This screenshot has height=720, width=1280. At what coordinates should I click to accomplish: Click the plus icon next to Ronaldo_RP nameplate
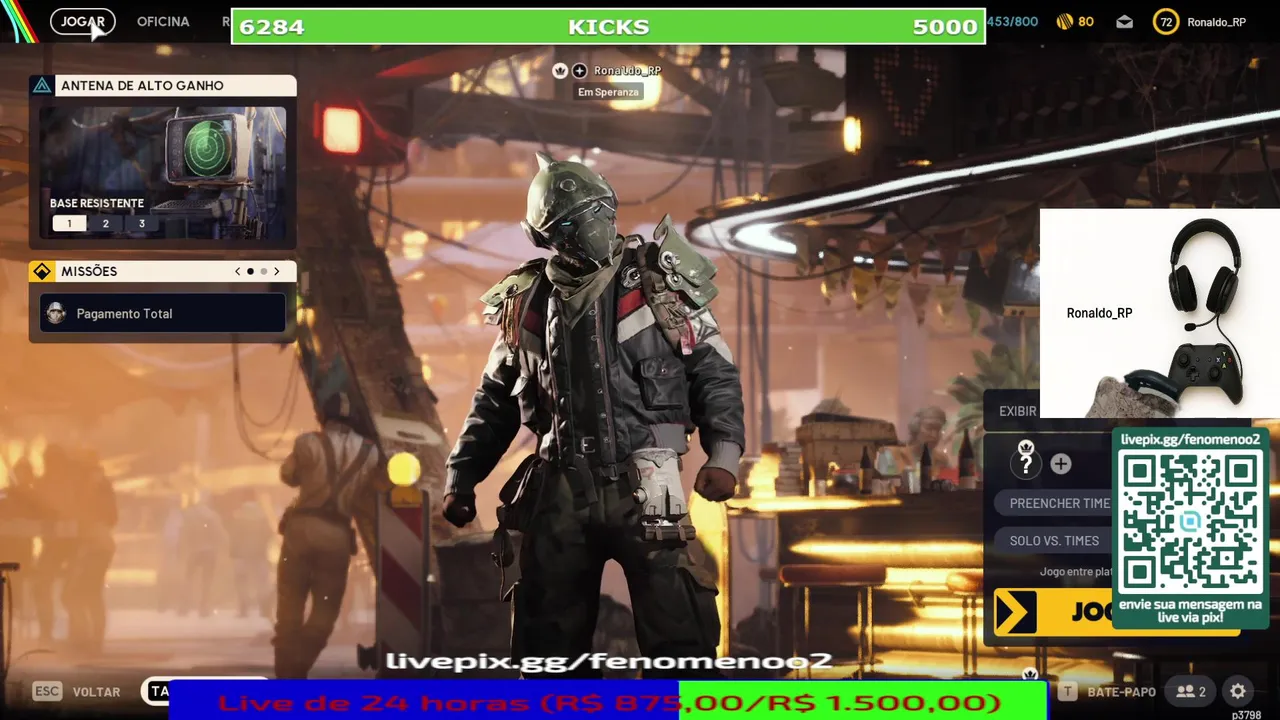tap(579, 71)
